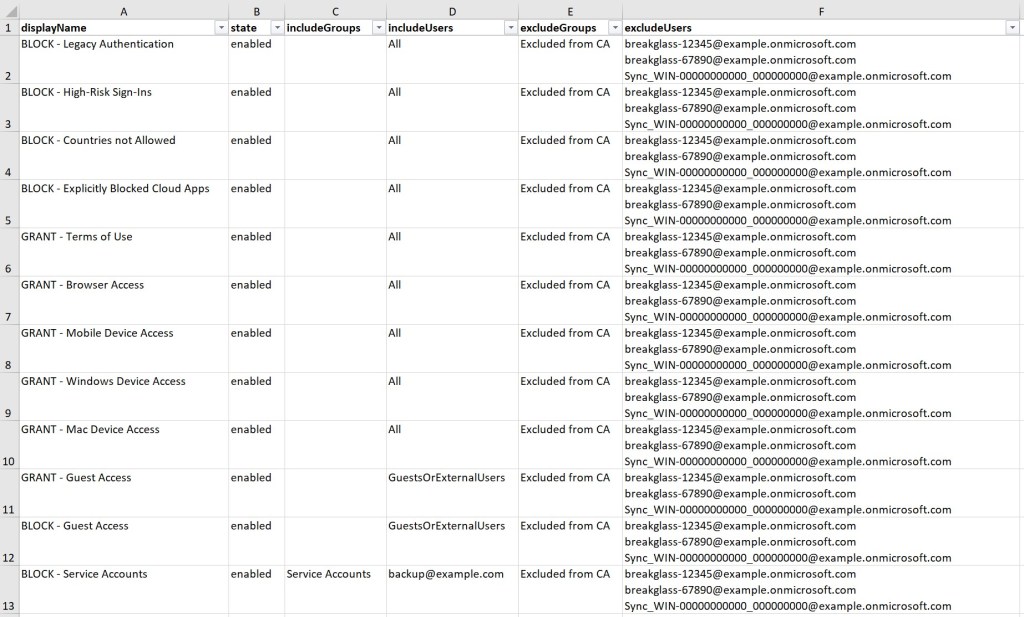Select column A header
The height and width of the screenshot is (617, 1024).
(122, 10)
